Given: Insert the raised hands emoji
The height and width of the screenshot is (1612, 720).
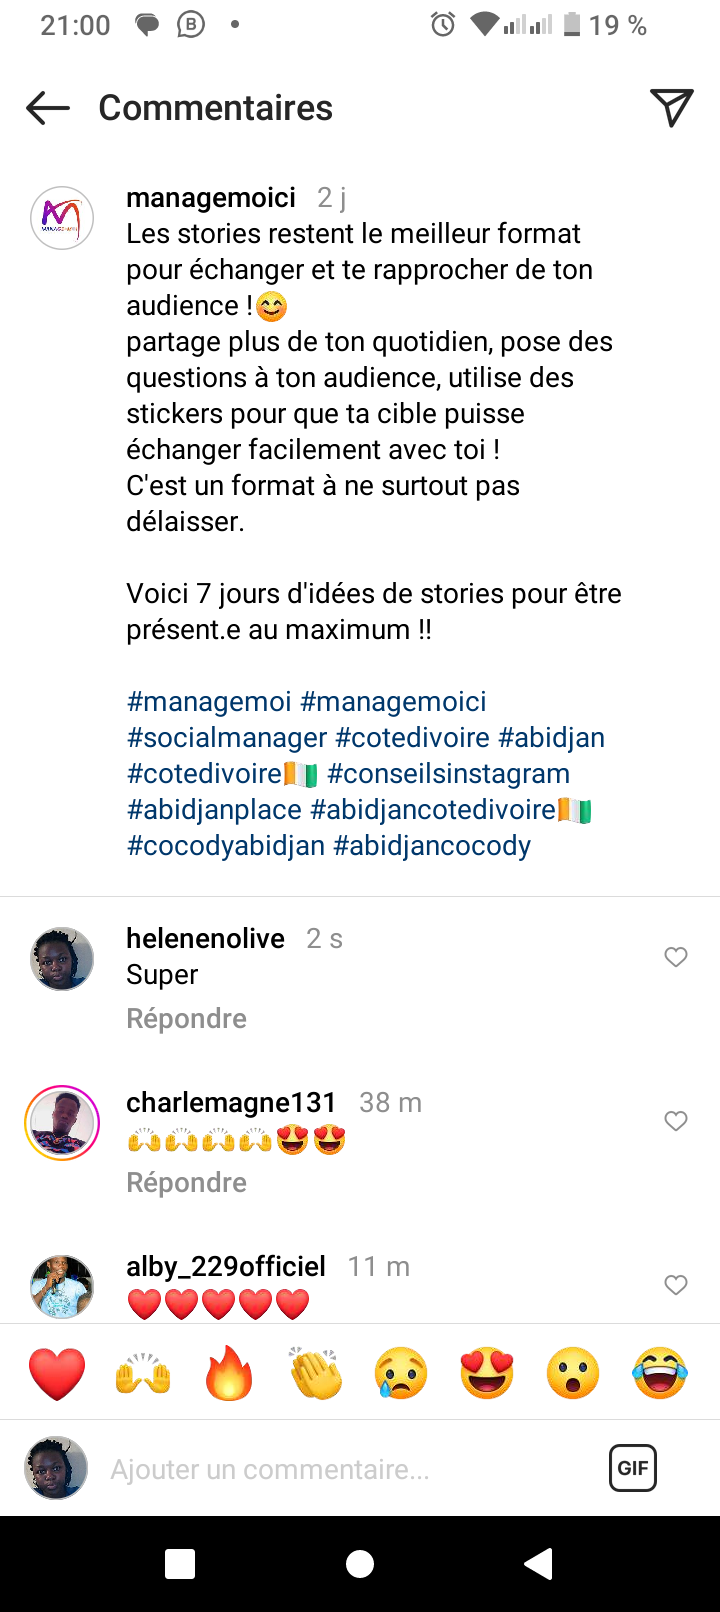Looking at the screenshot, I should click(x=143, y=1373).
